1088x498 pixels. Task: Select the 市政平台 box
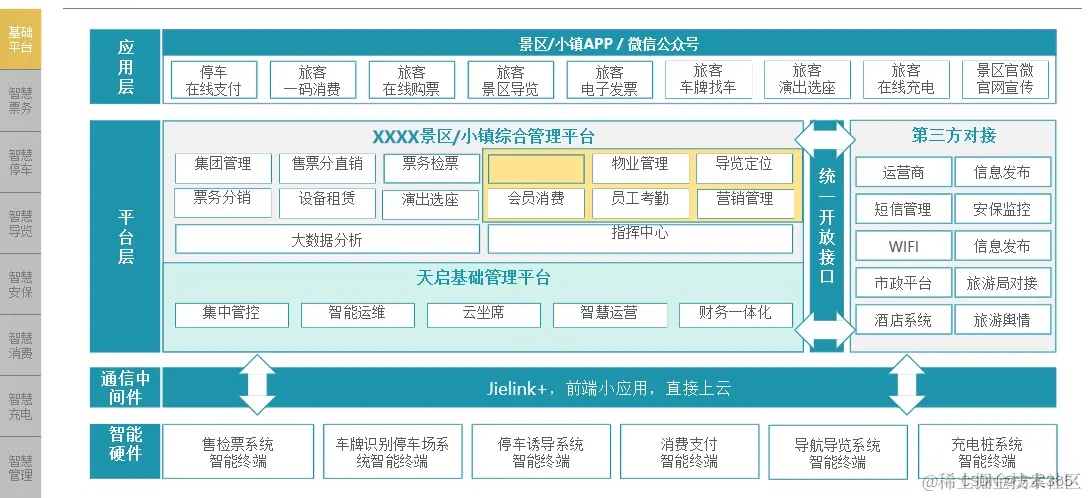(x=903, y=282)
